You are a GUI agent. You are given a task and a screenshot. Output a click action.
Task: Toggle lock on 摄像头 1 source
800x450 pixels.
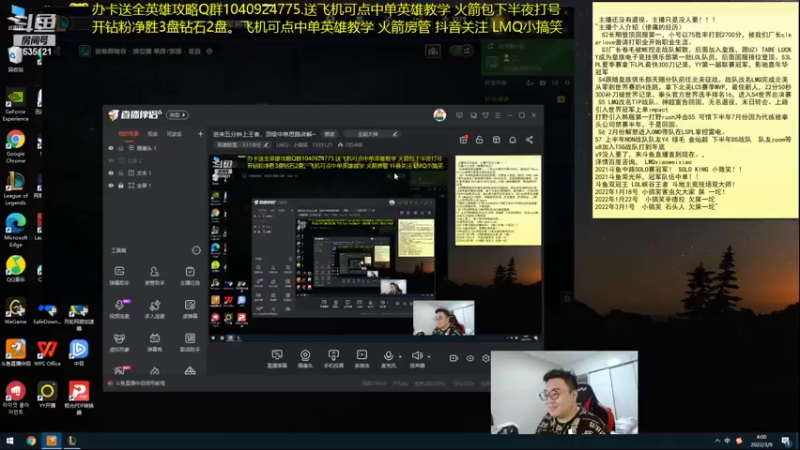[121, 148]
